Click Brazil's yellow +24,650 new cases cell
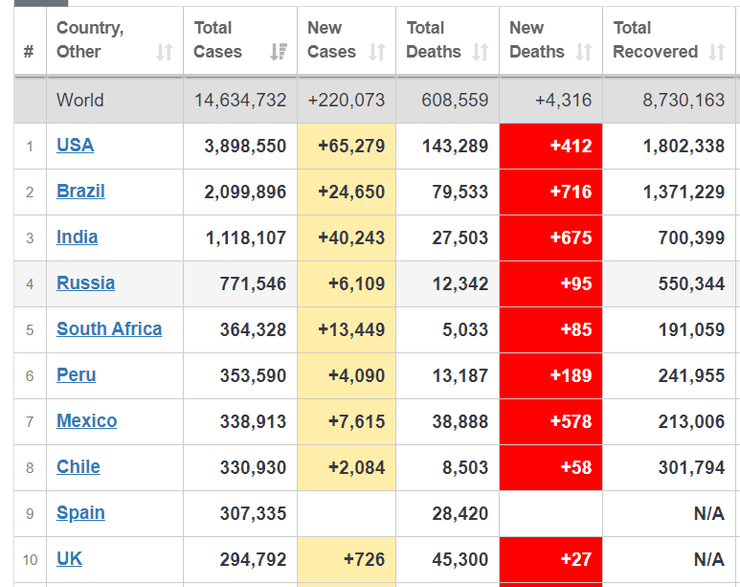740x587 pixels. 346,192
